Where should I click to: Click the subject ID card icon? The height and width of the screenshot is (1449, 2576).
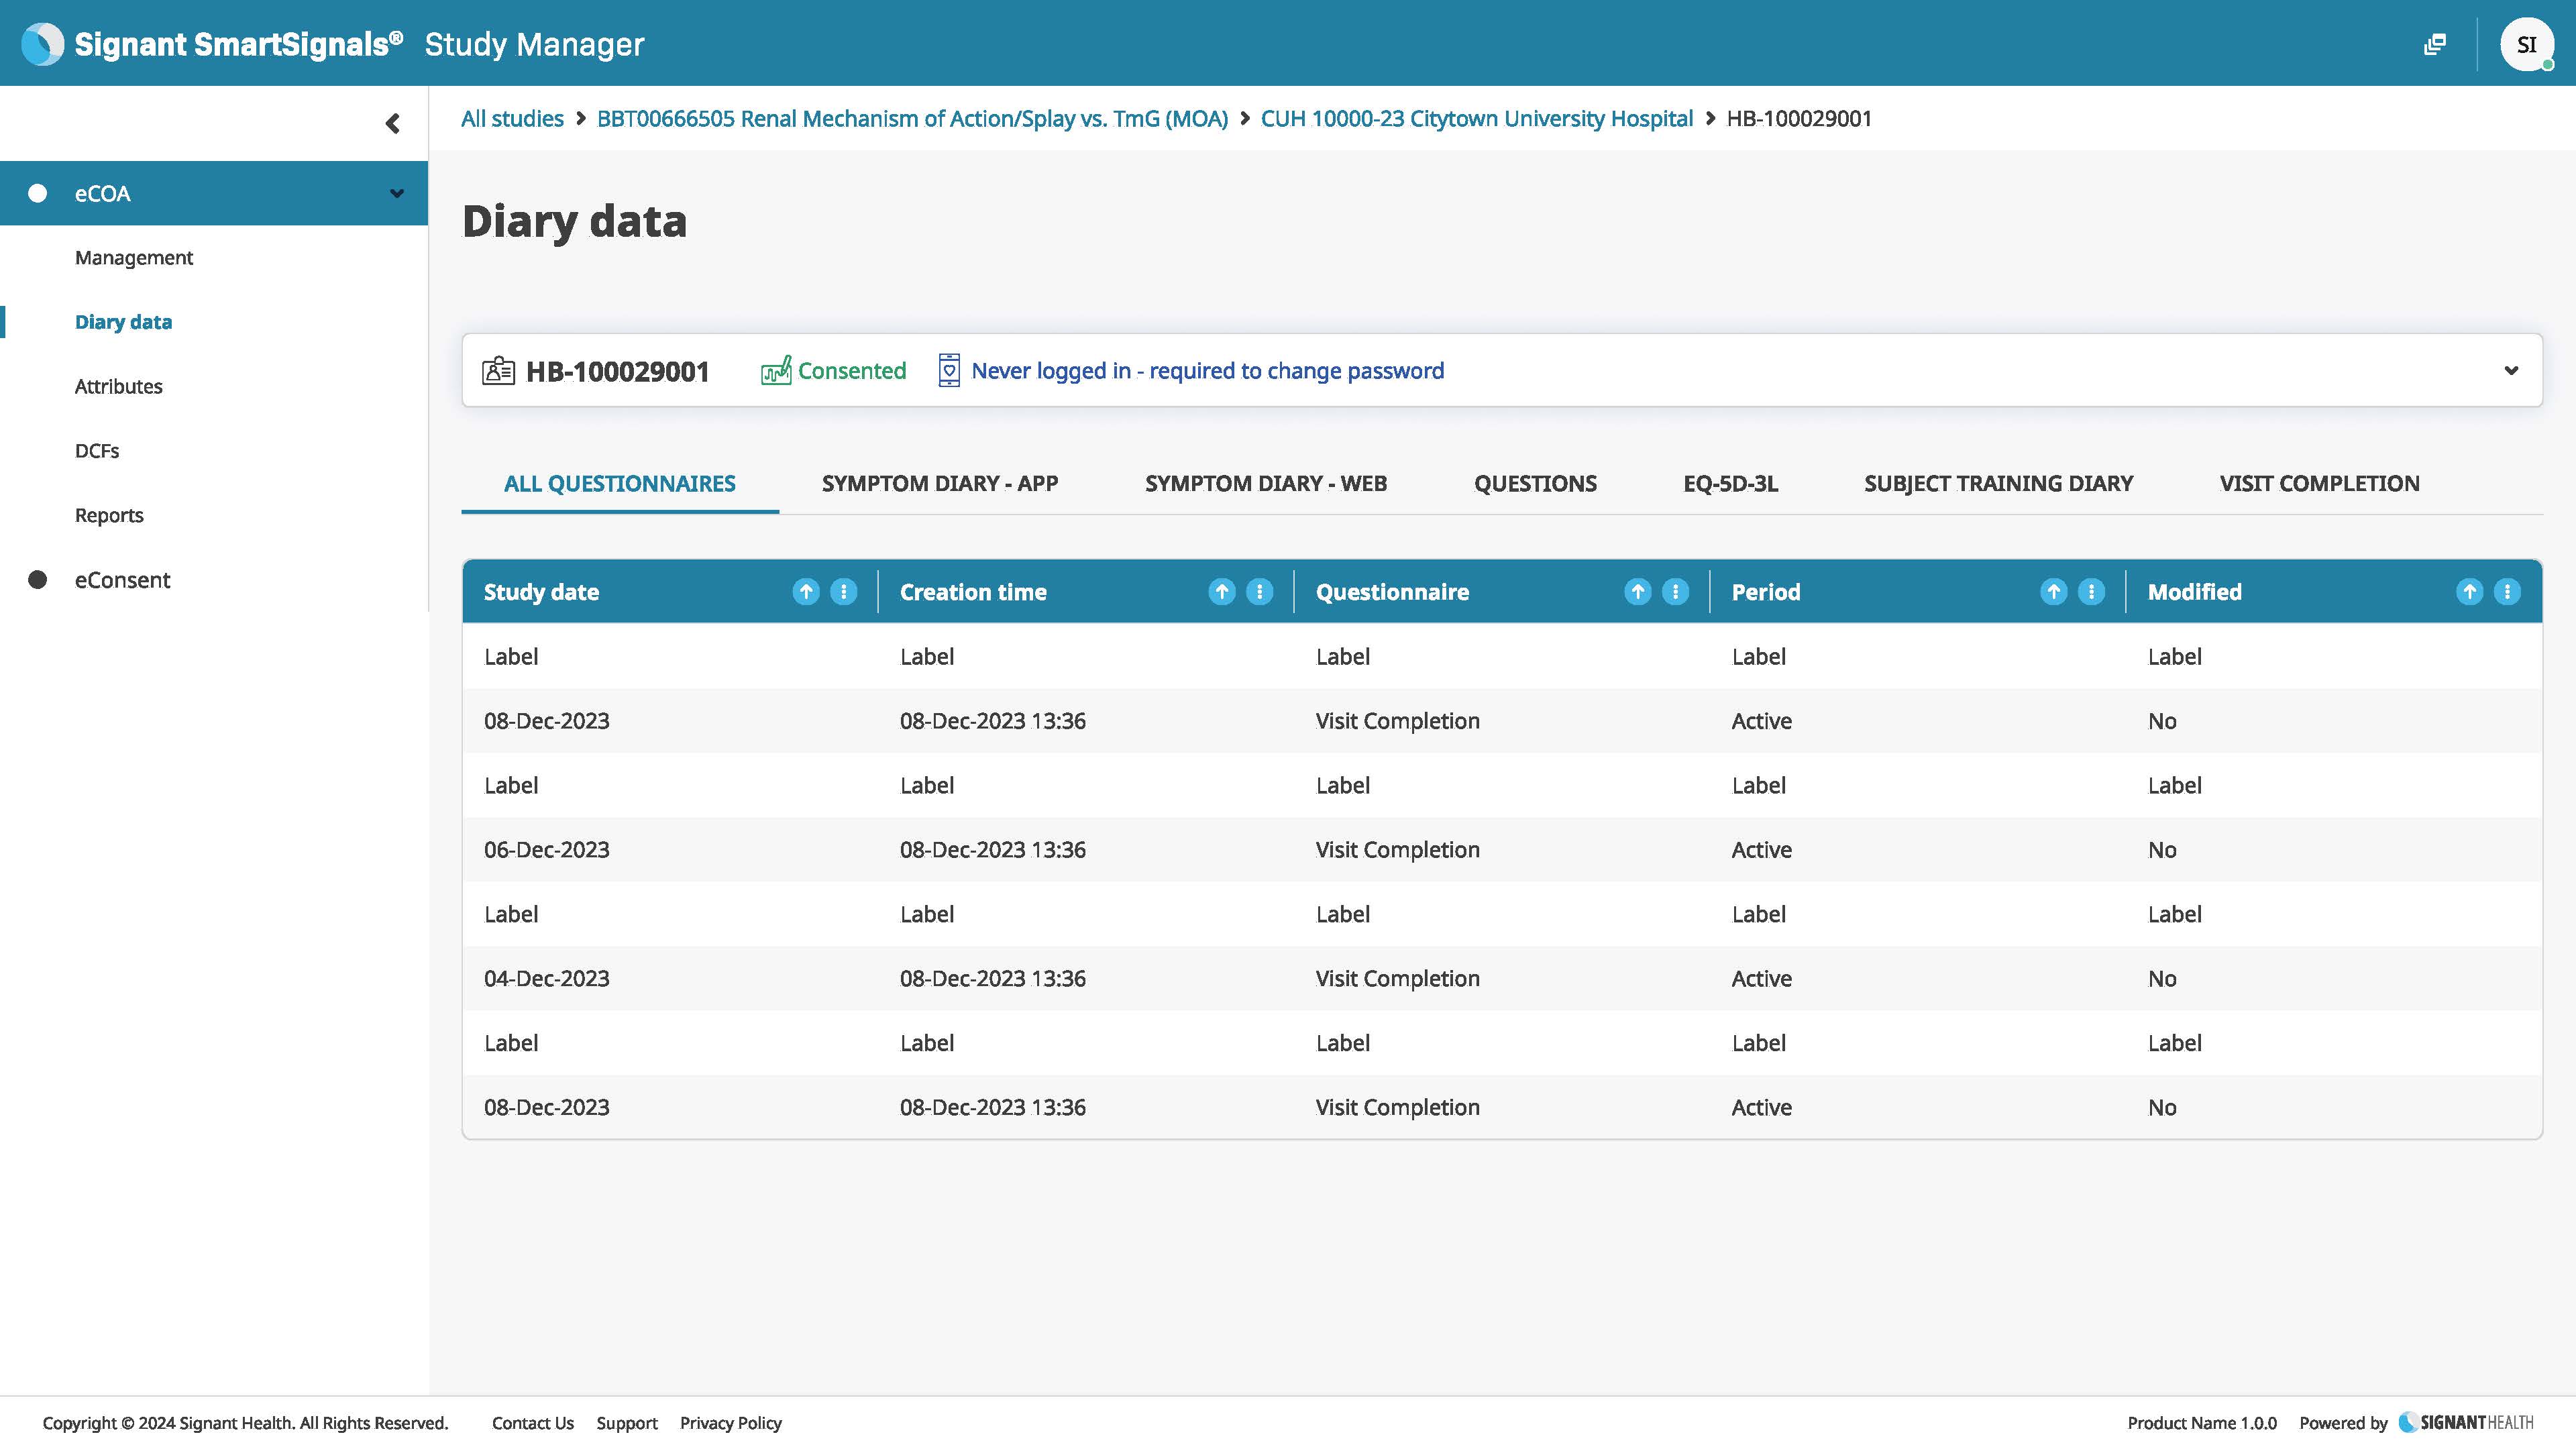tap(498, 371)
